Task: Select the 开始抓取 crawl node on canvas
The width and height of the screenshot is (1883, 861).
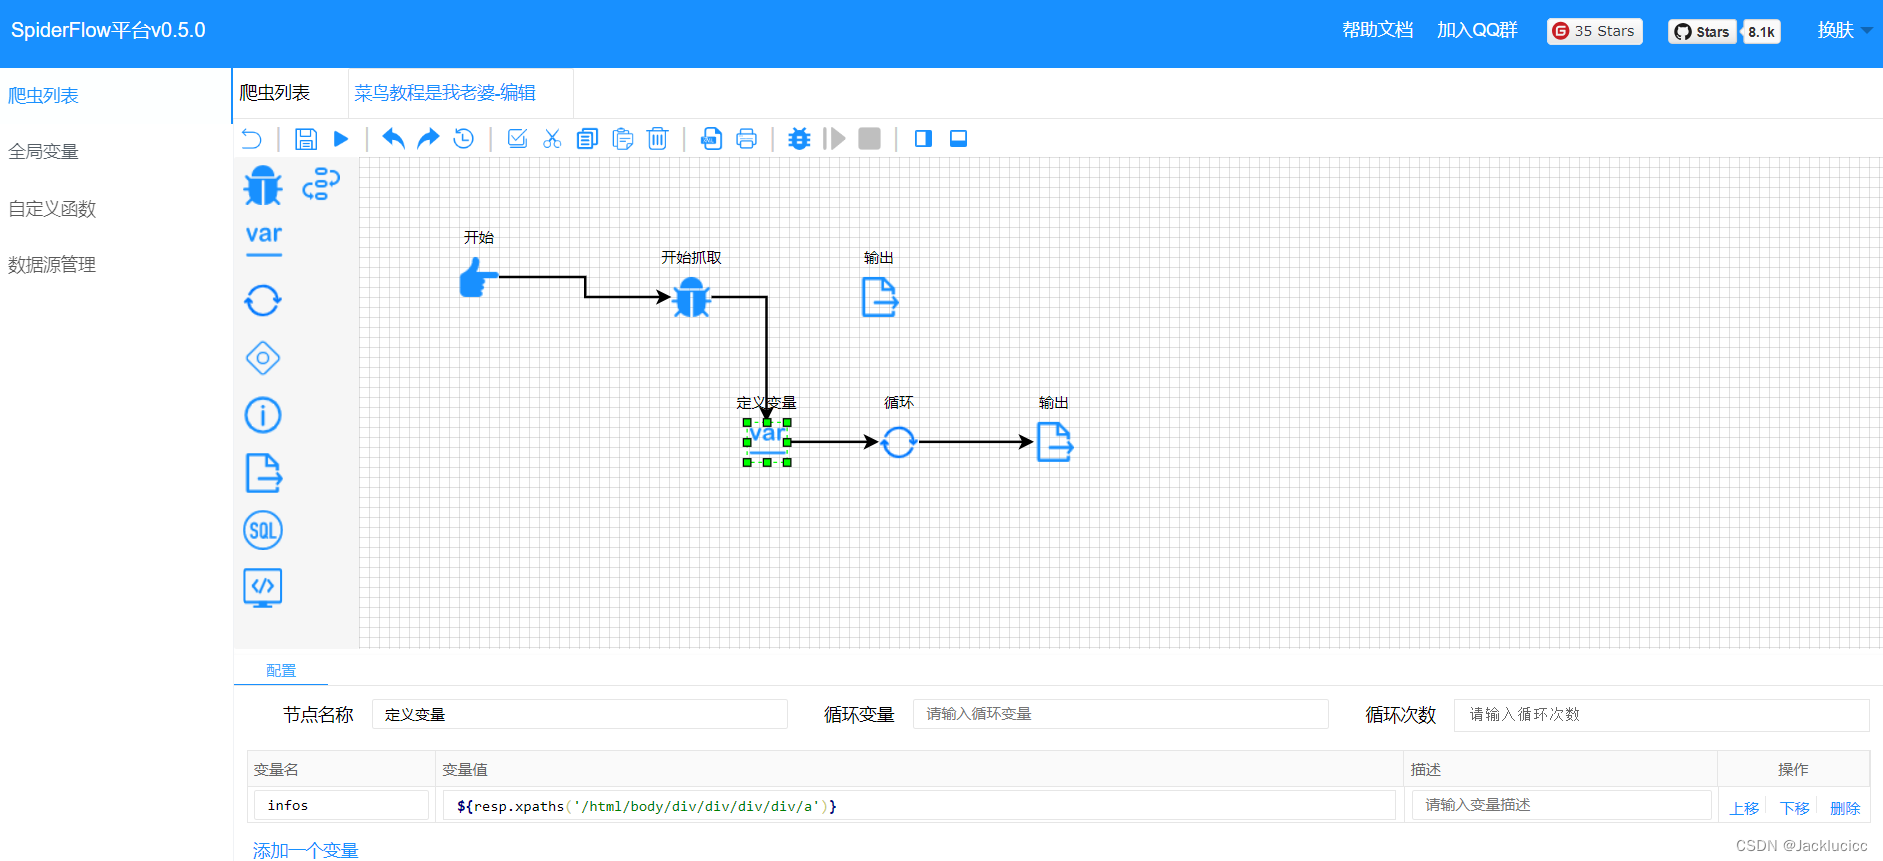Action: 691,298
